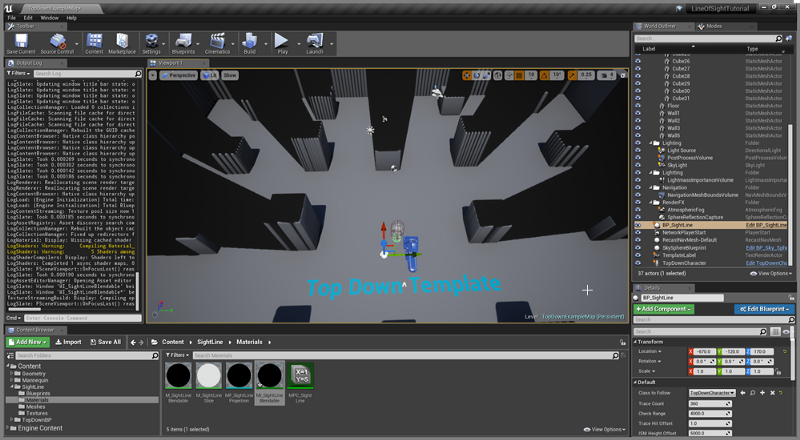Reset Location to default with yellow arrow
800x440 pixels.
[785, 351]
